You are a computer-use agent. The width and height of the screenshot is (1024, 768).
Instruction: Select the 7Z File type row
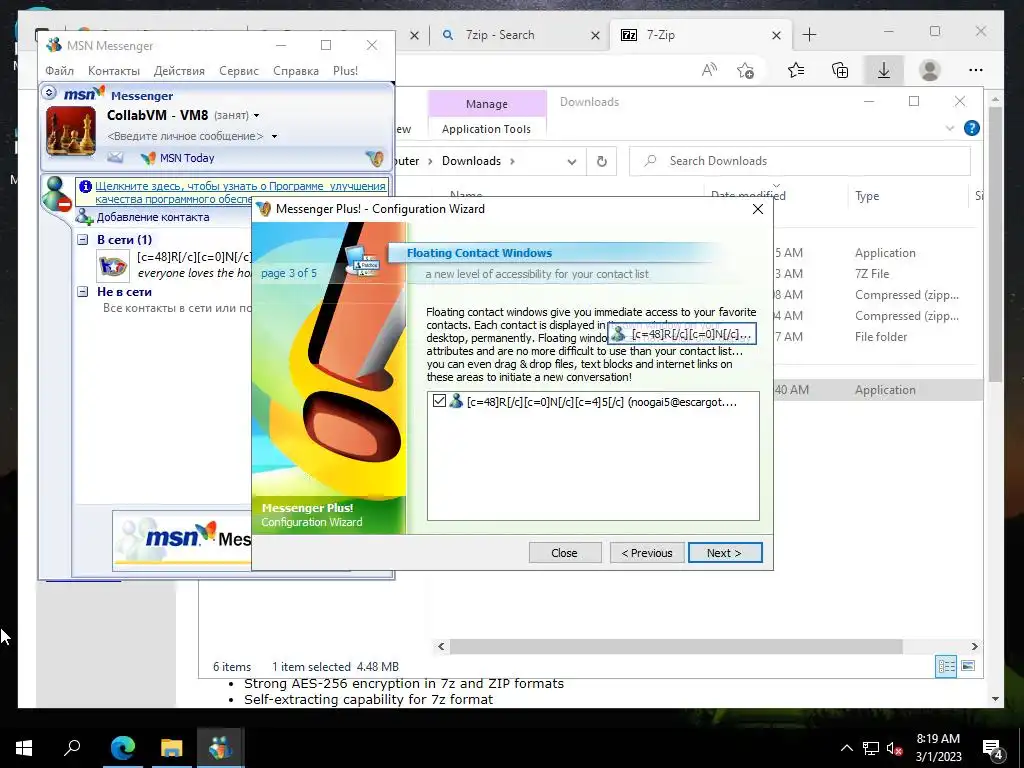click(x=872, y=274)
